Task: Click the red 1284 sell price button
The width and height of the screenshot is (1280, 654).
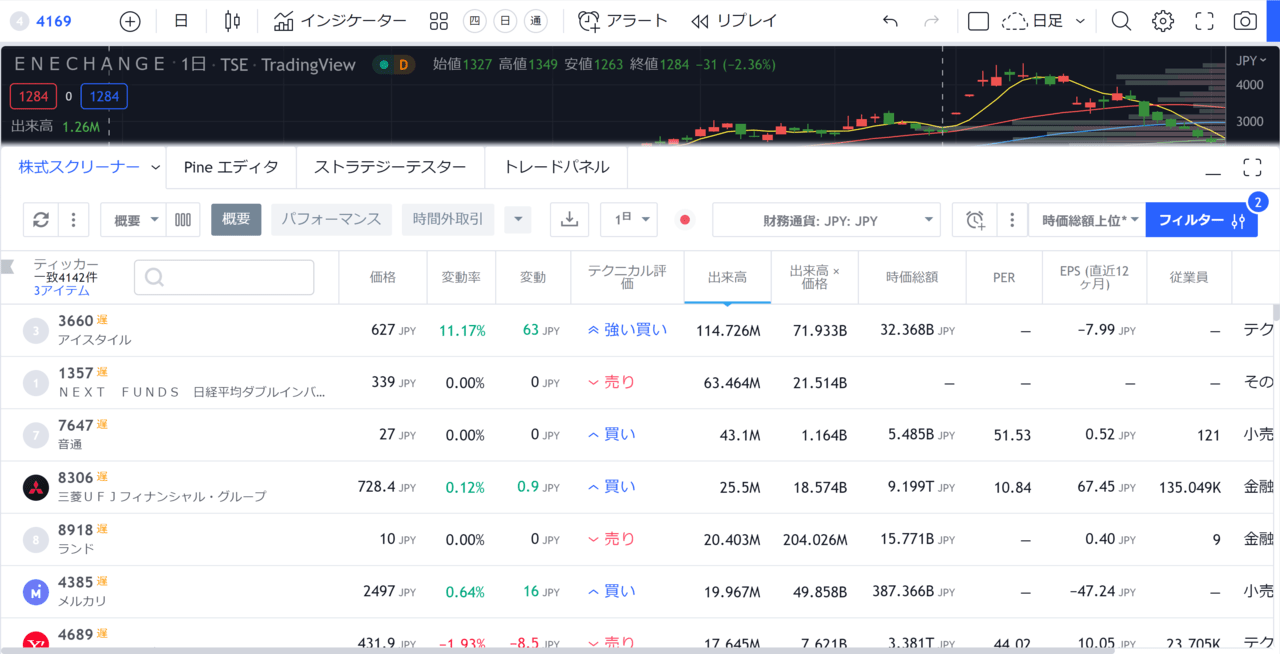Action: pyautogui.click(x=33, y=97)
